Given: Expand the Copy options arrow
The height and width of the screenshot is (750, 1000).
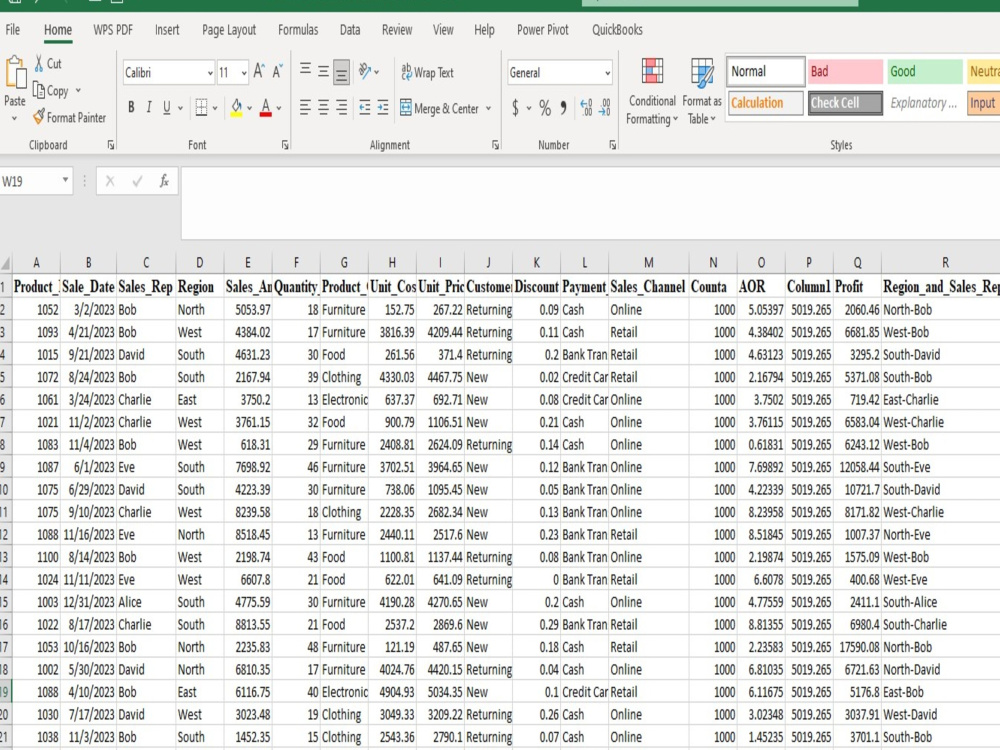Looking at the screenshot, I should point(78,91).
